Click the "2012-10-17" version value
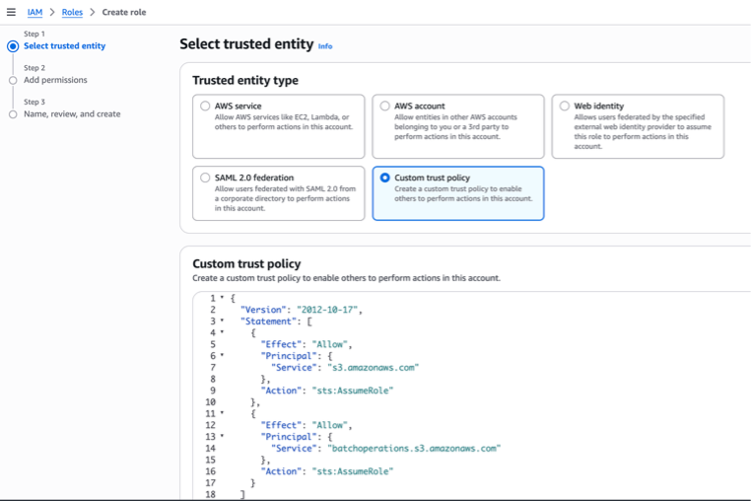The image size is (754, 504). point(327,310)
